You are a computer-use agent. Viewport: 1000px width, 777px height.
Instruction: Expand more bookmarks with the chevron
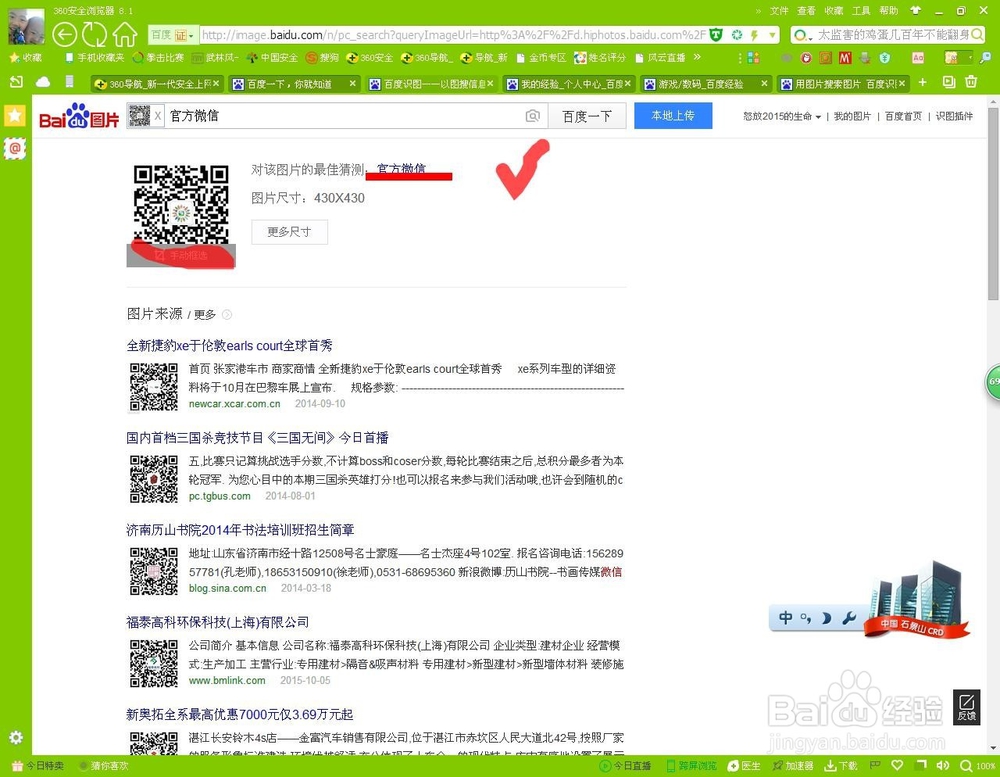tap(697, 57)
